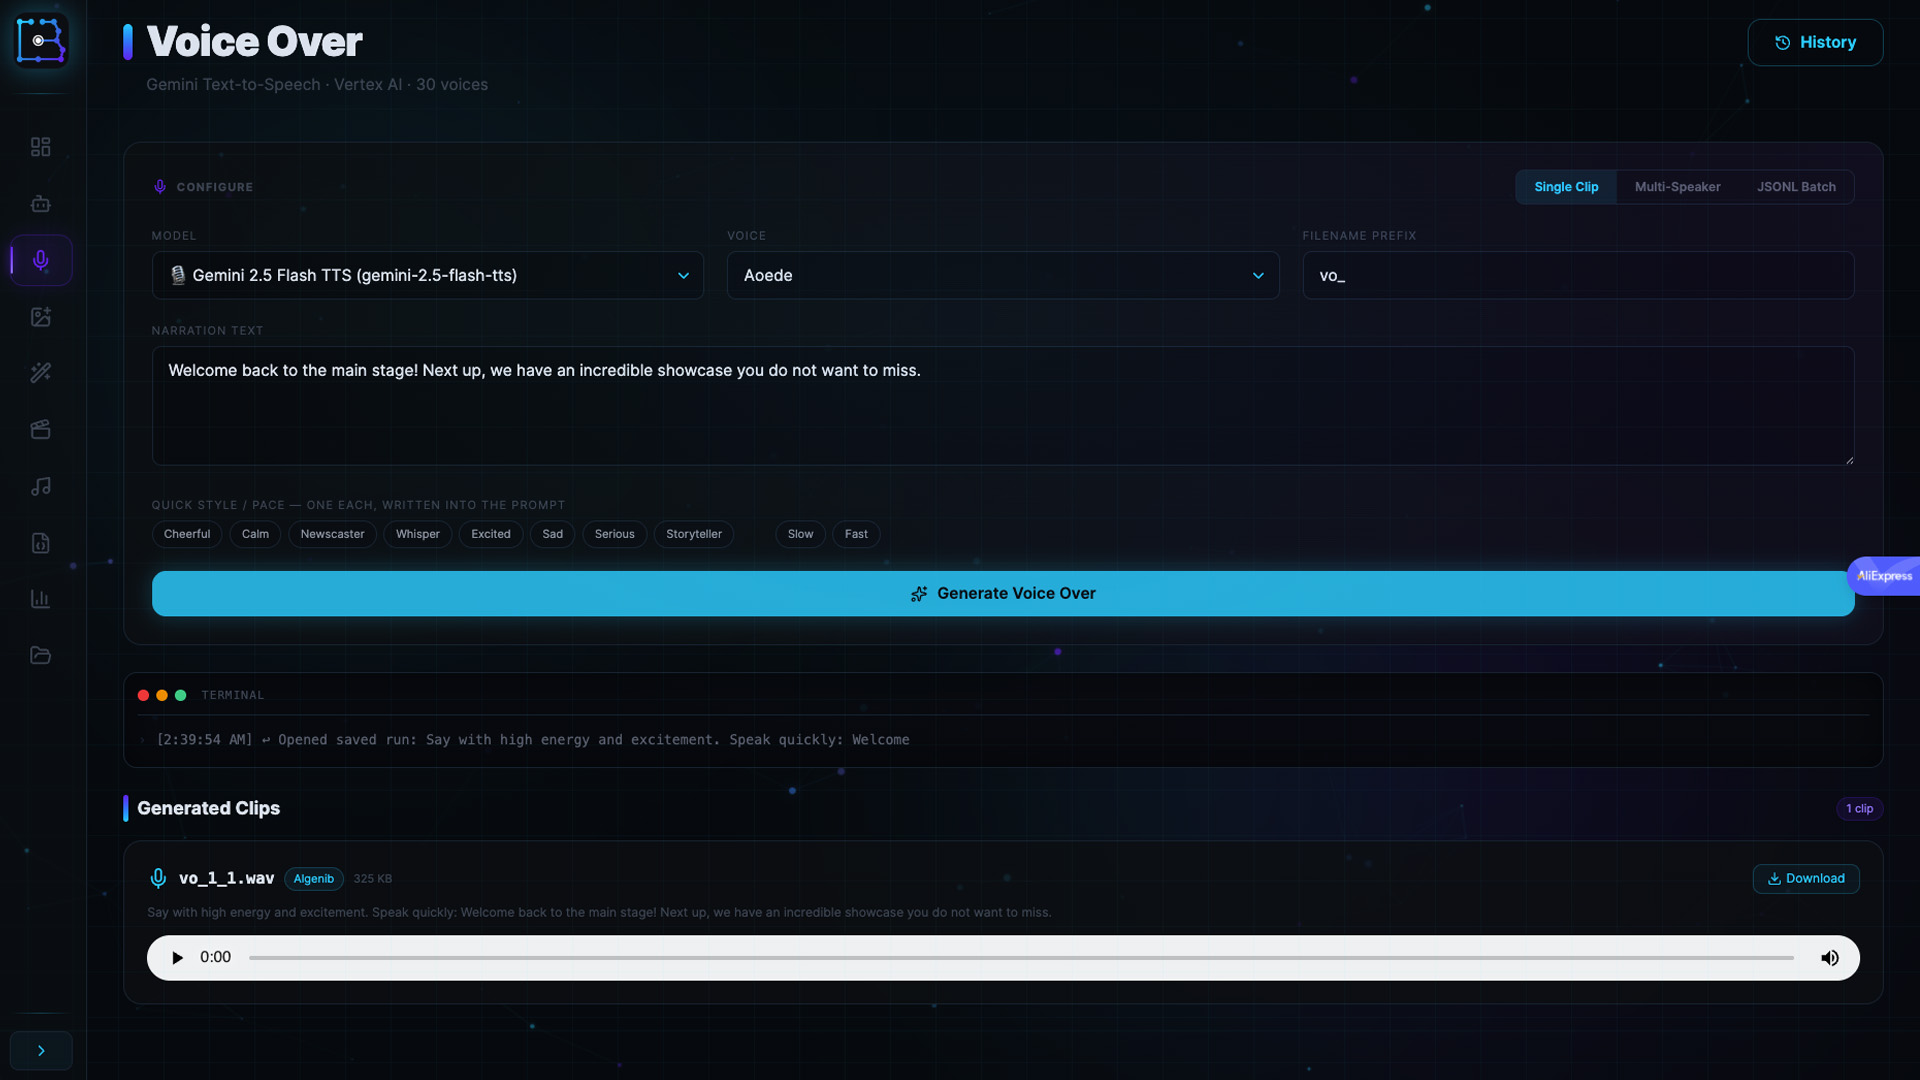
Task: Click the 1 clip count badge
Action: 1860,809
